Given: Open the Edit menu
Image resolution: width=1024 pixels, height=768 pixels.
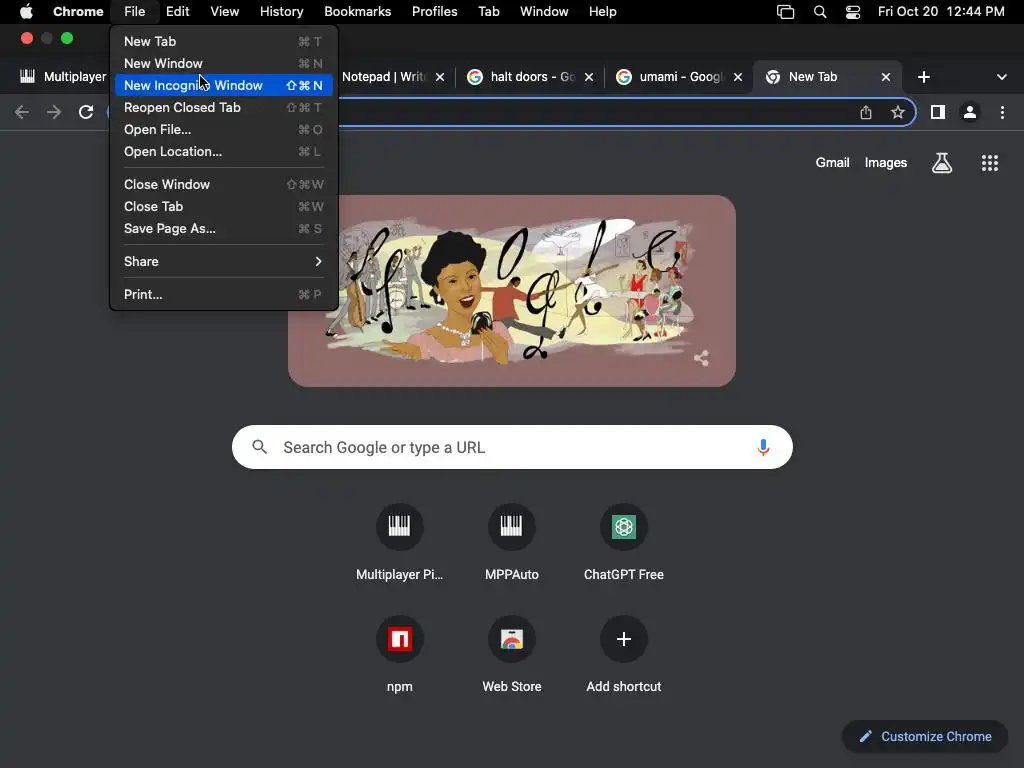Looking at the screenshot, I should (178, 12).
